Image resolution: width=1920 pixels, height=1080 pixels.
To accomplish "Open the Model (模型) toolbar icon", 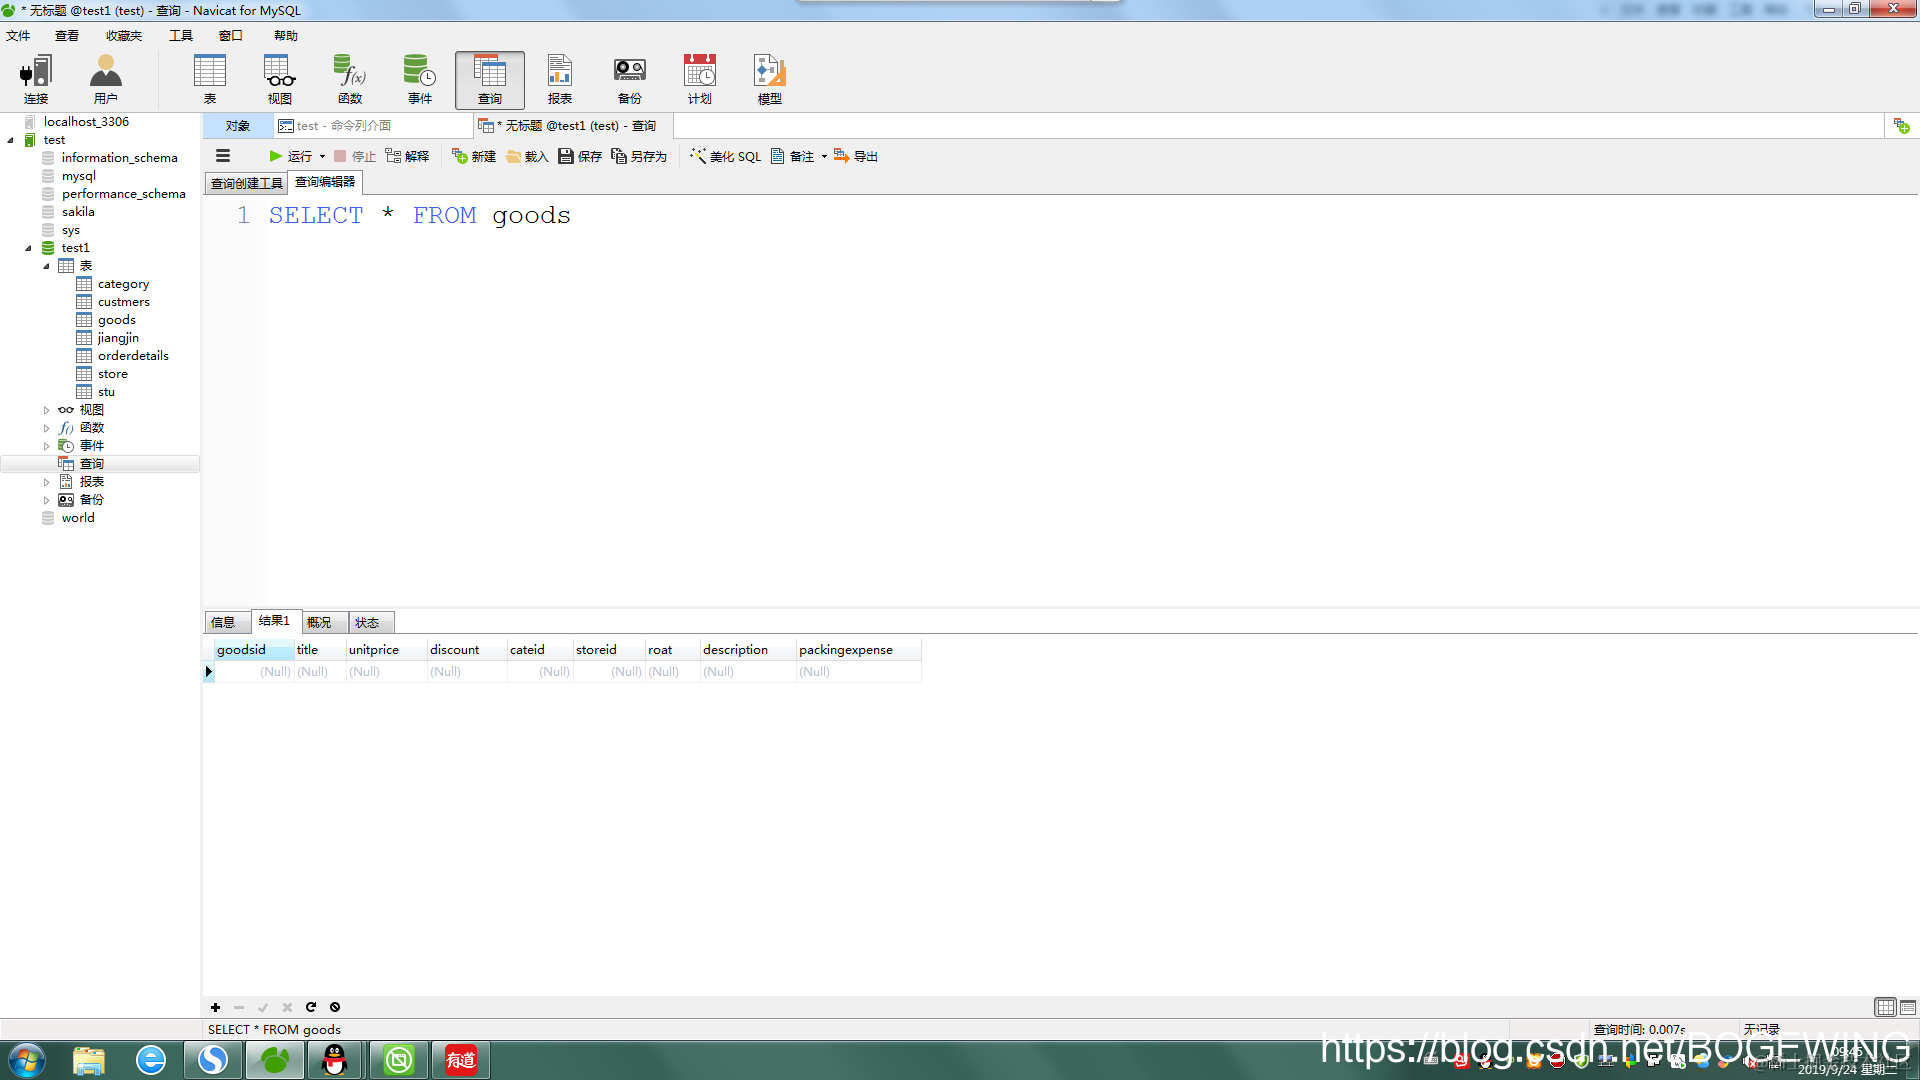I will [x=770, y=79].
